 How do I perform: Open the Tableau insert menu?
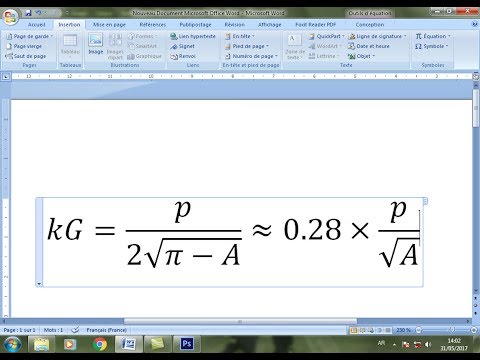click(x=70, y=45)
